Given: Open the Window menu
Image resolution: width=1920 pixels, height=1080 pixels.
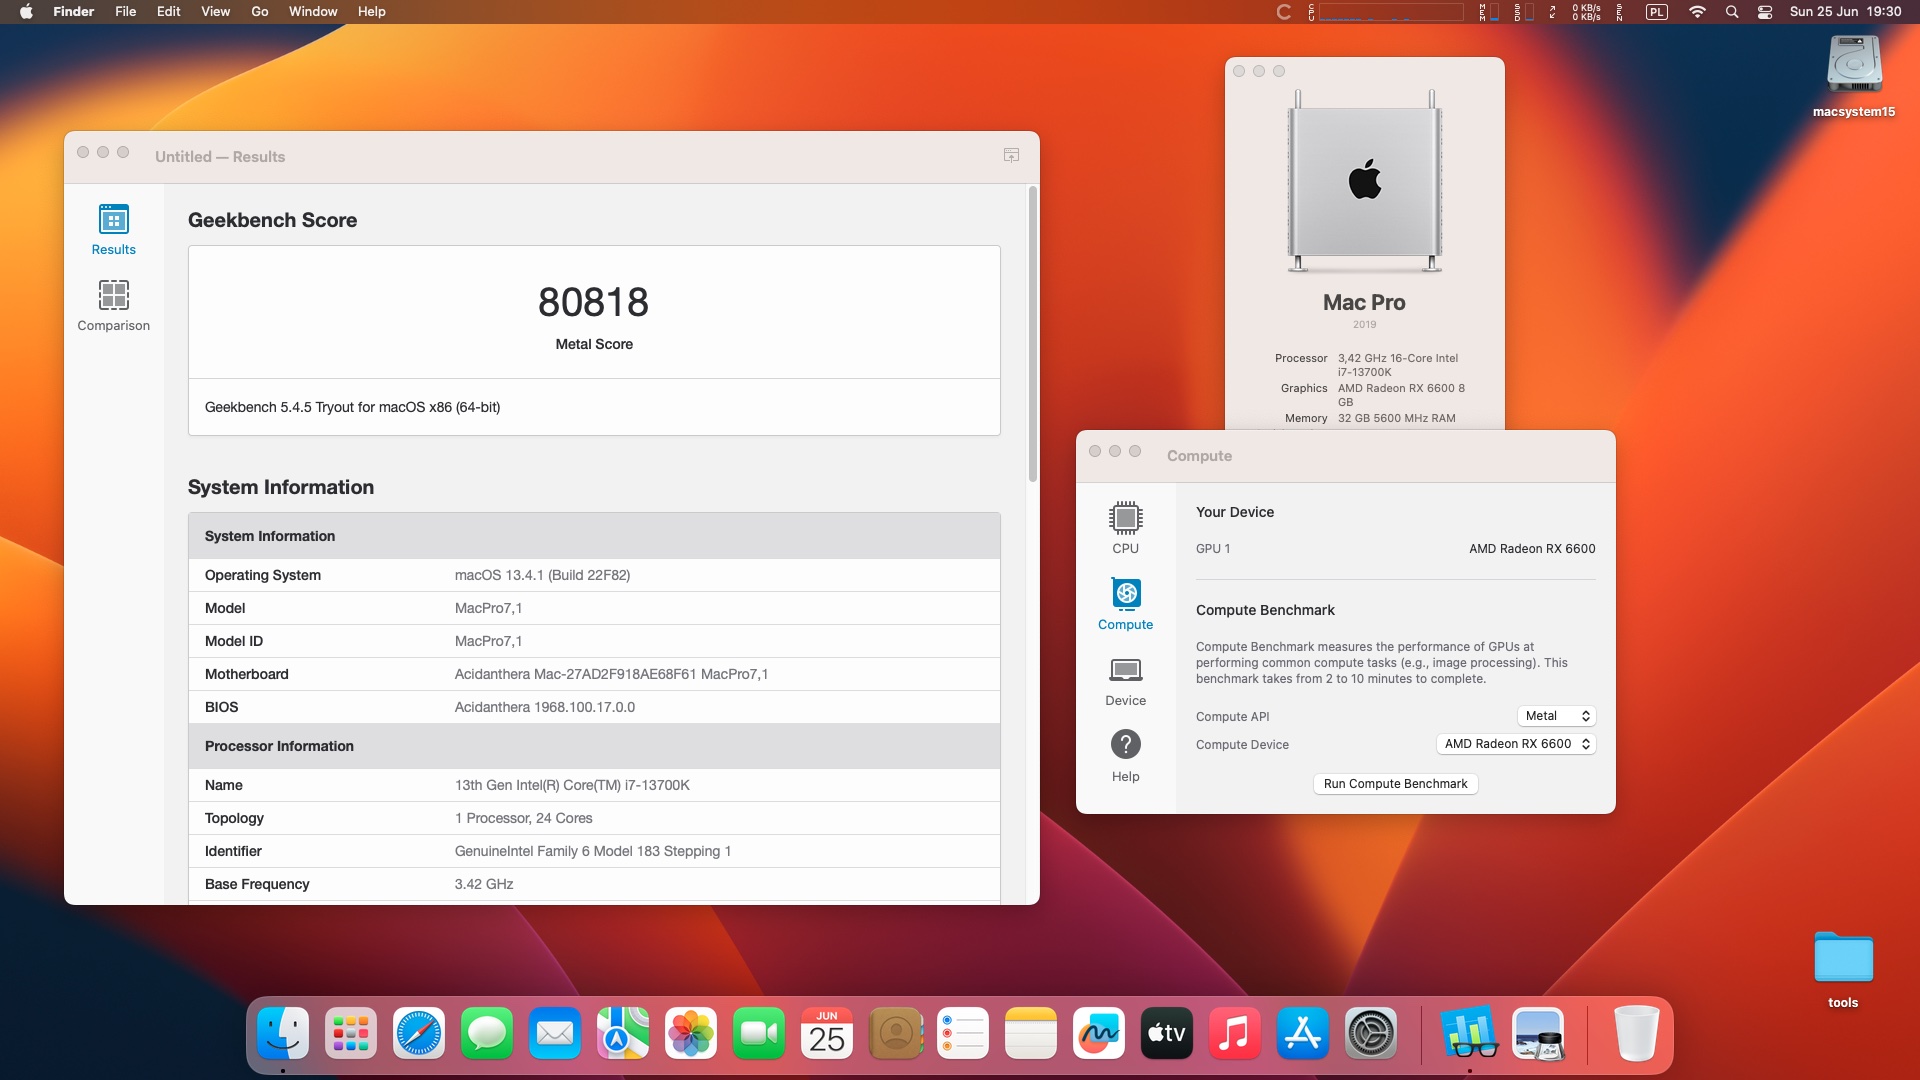Looking at the screenshot, I should (x=313, y=12).
